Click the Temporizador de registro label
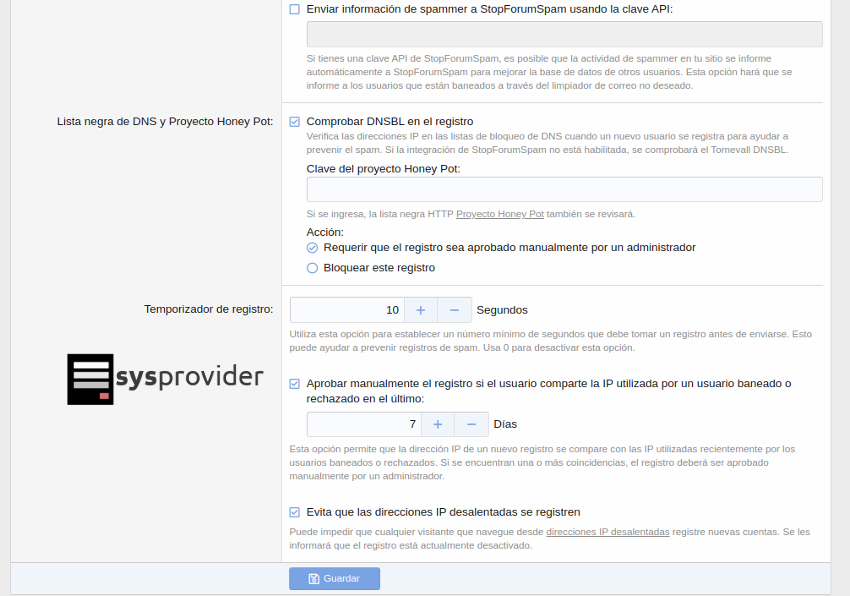 point(208,310)
